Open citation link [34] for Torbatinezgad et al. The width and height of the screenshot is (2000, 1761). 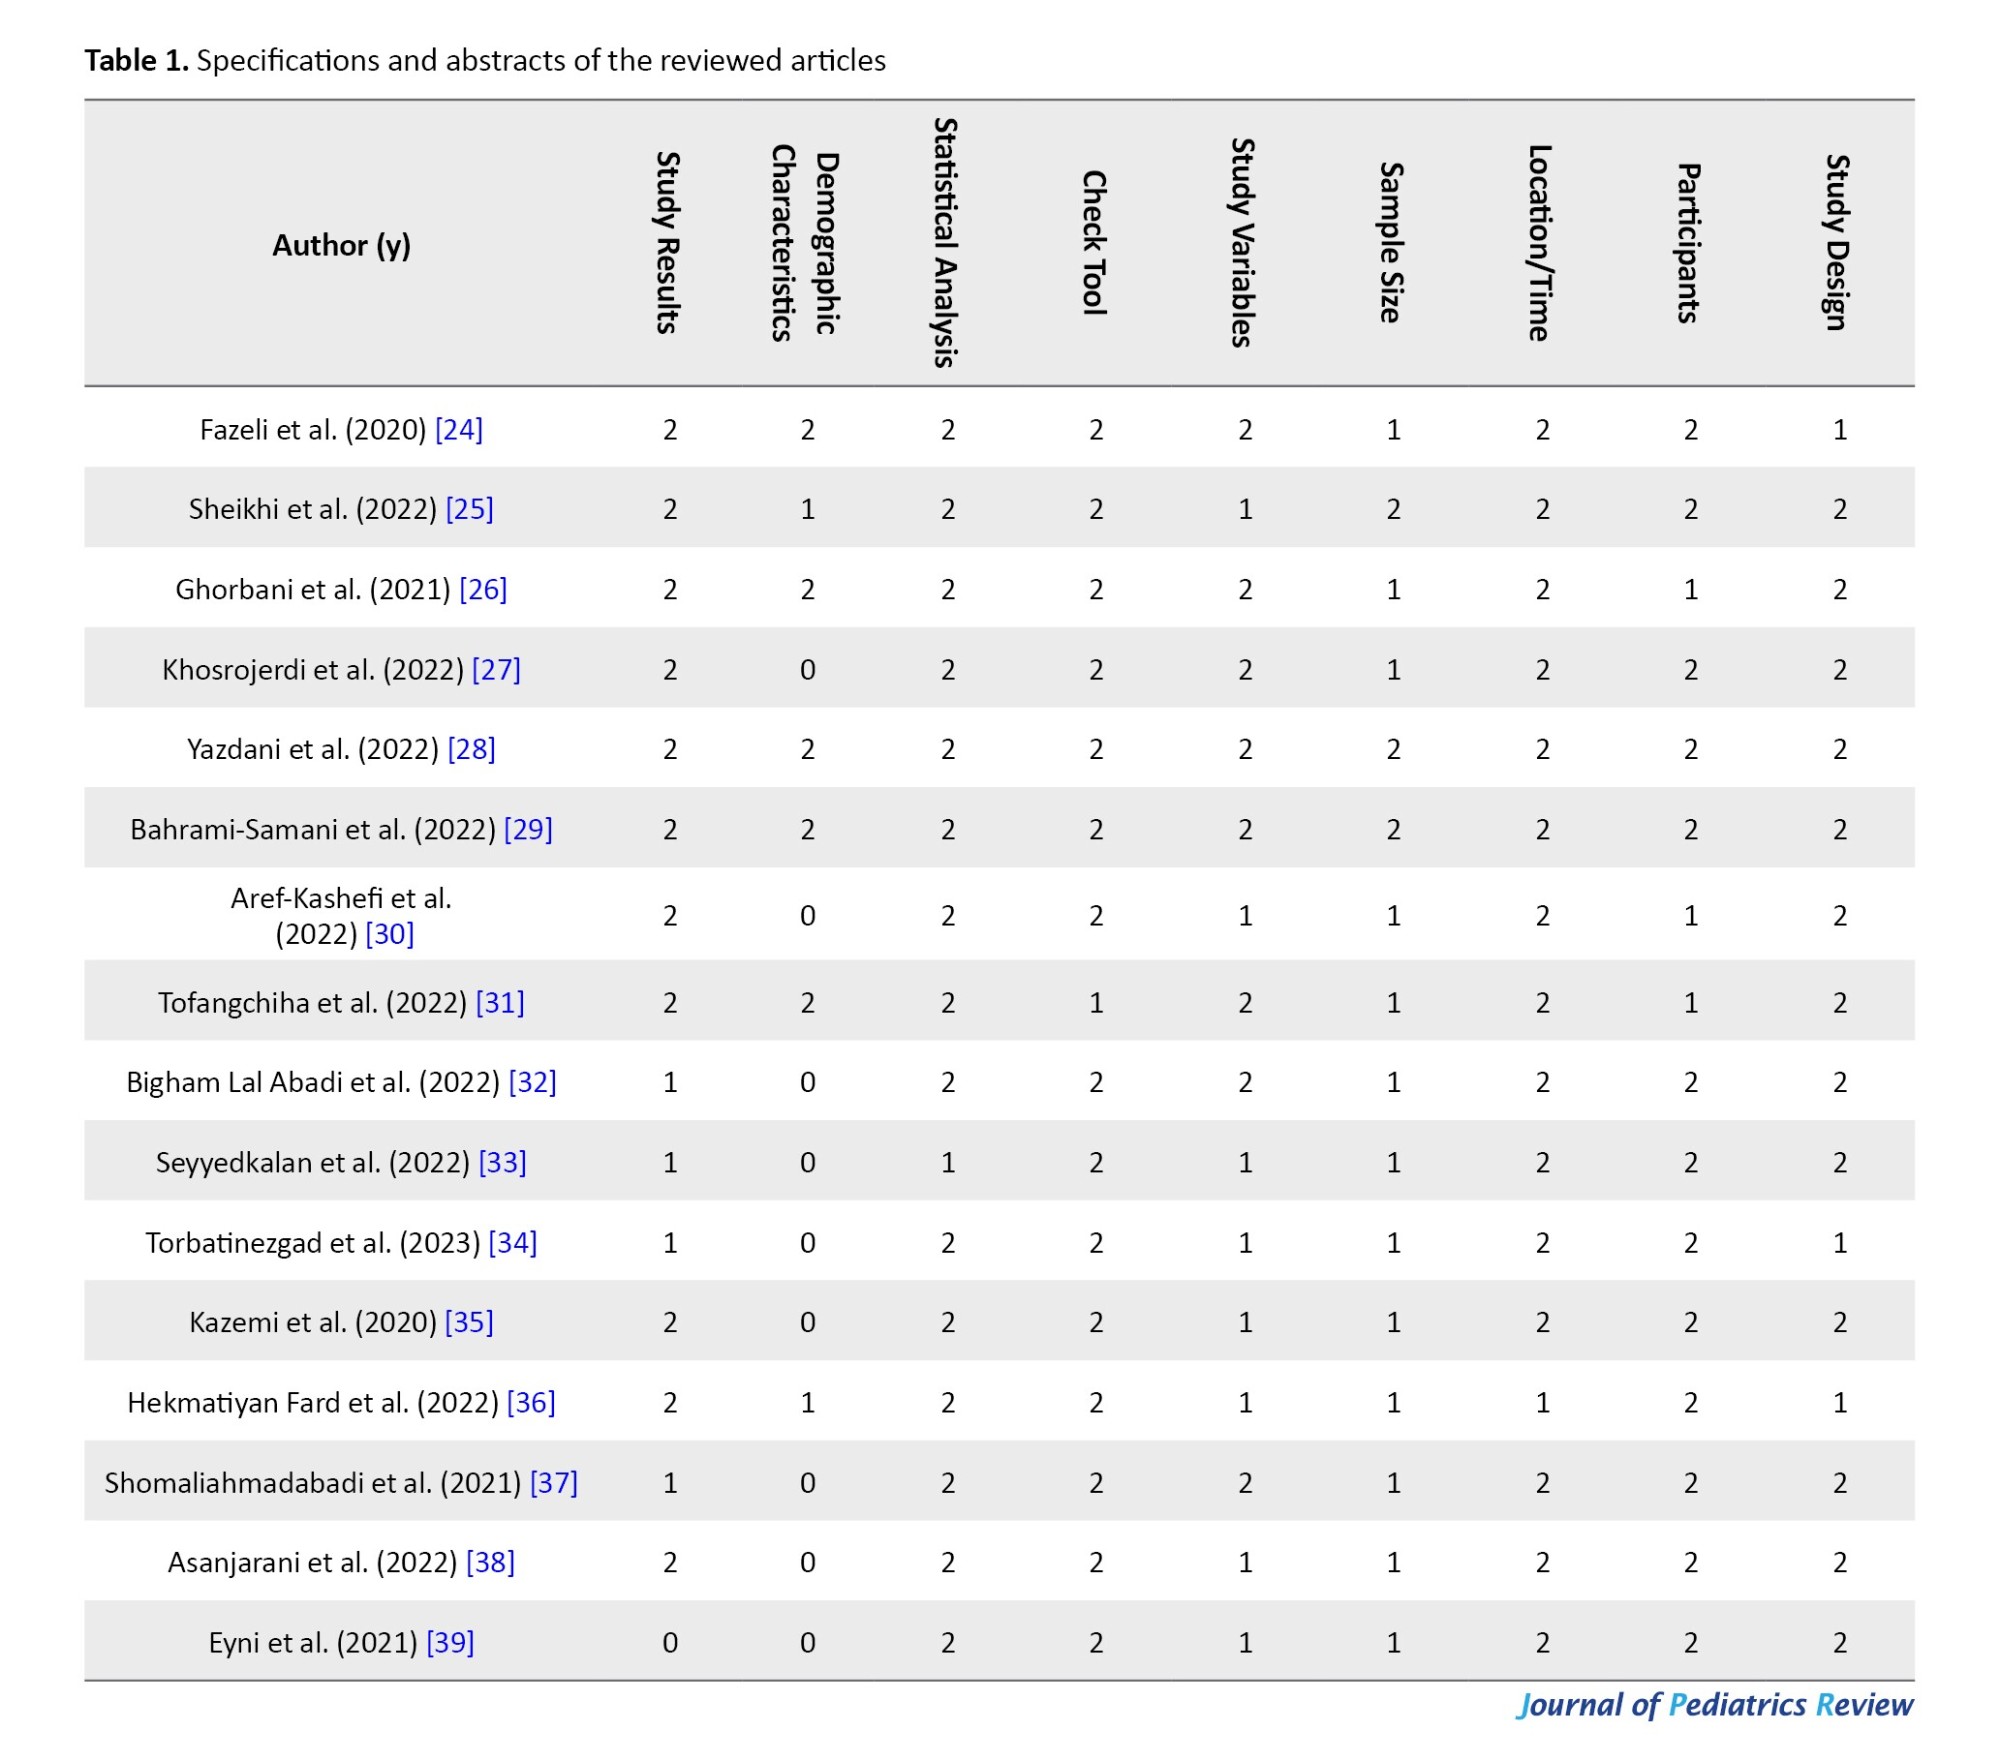coord(513,1243)
